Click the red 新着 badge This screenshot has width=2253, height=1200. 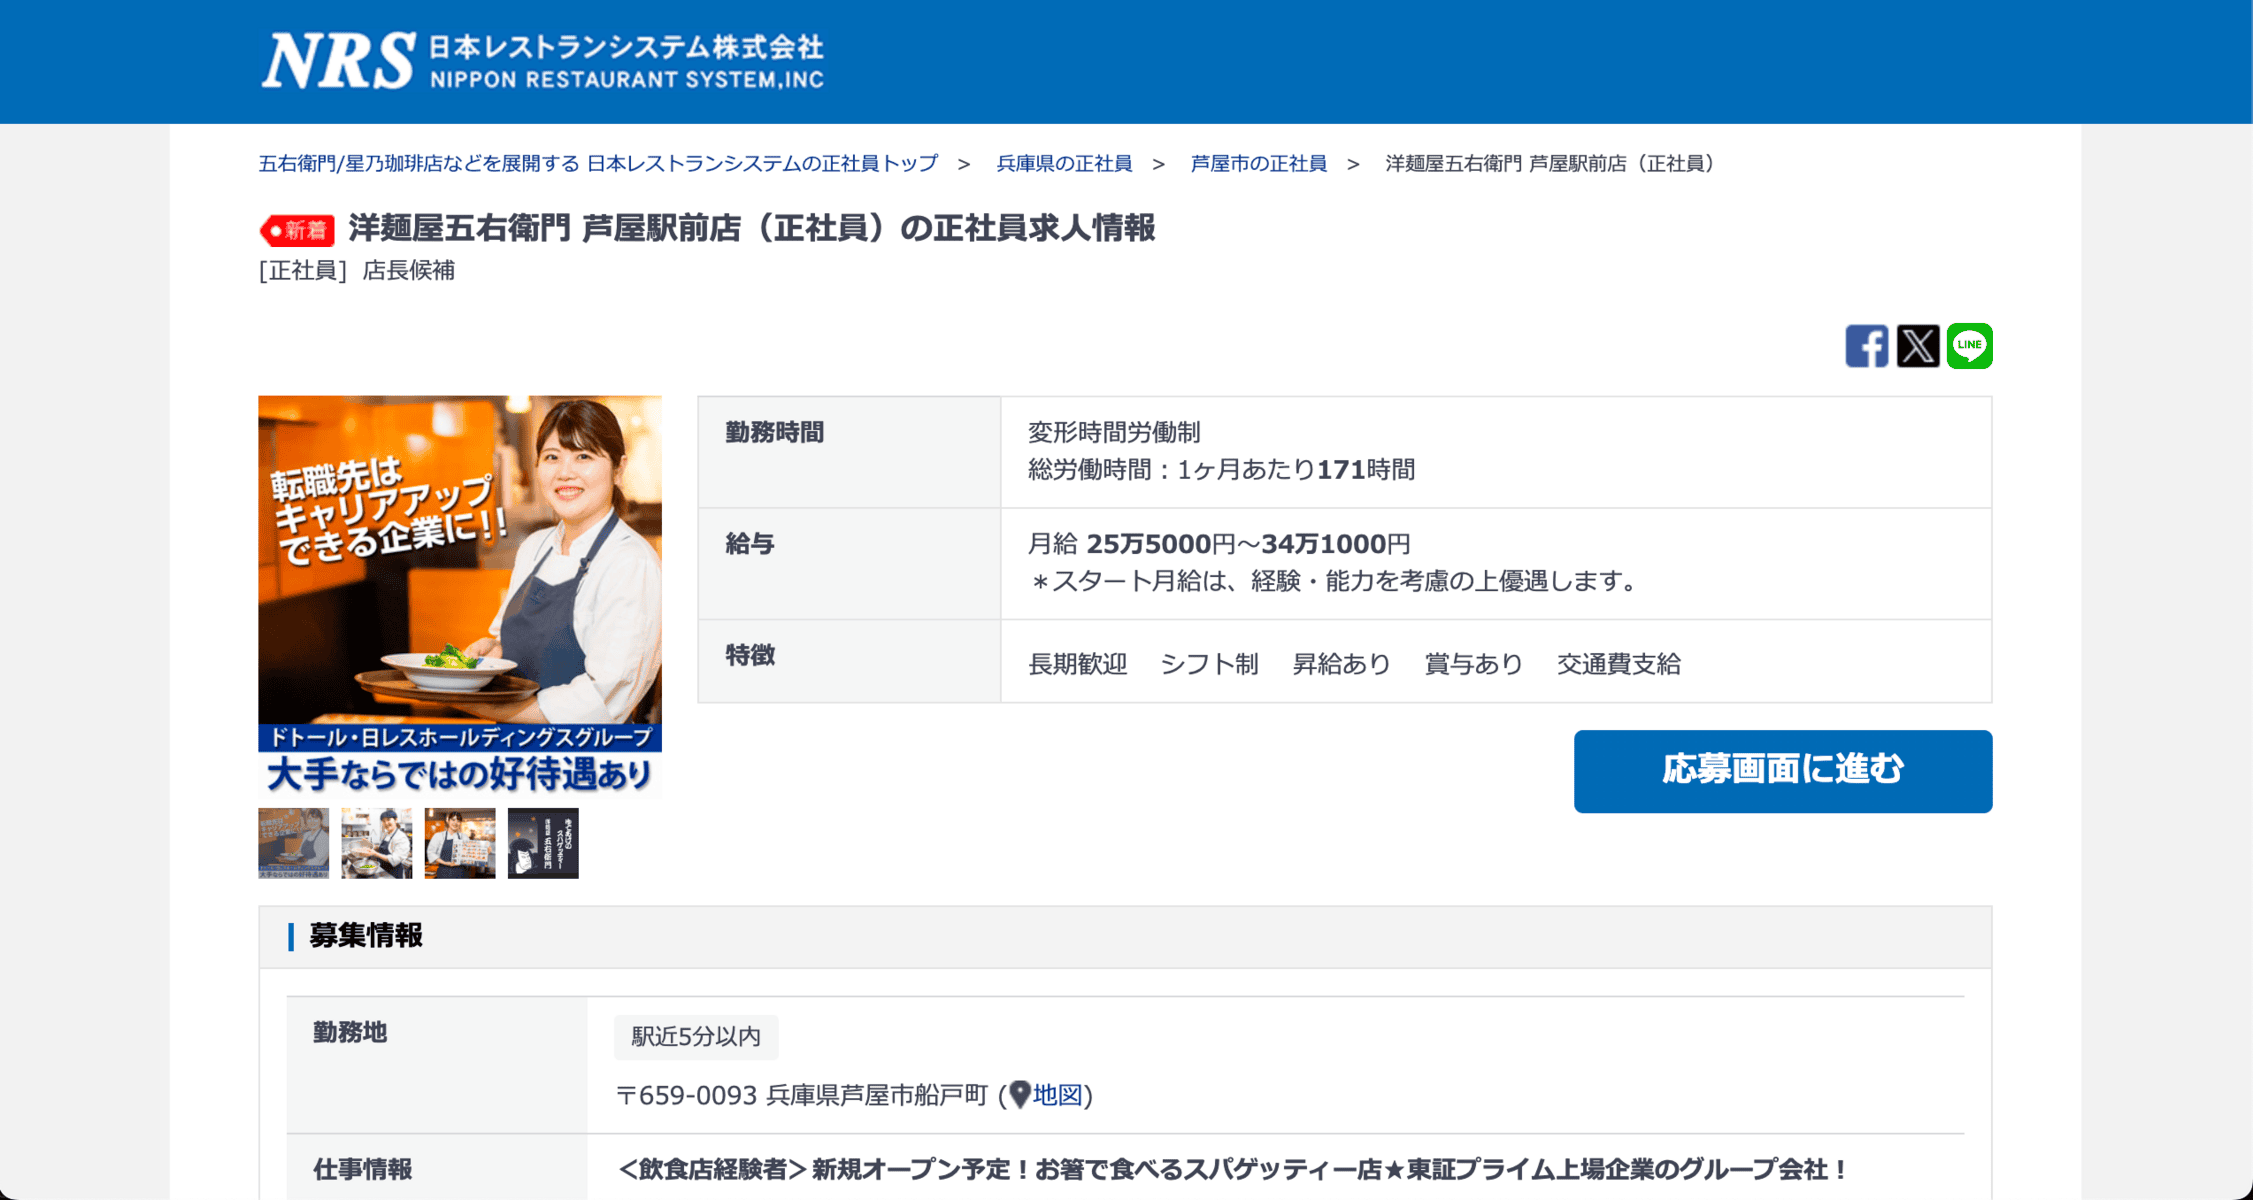[x=297, y=230]
